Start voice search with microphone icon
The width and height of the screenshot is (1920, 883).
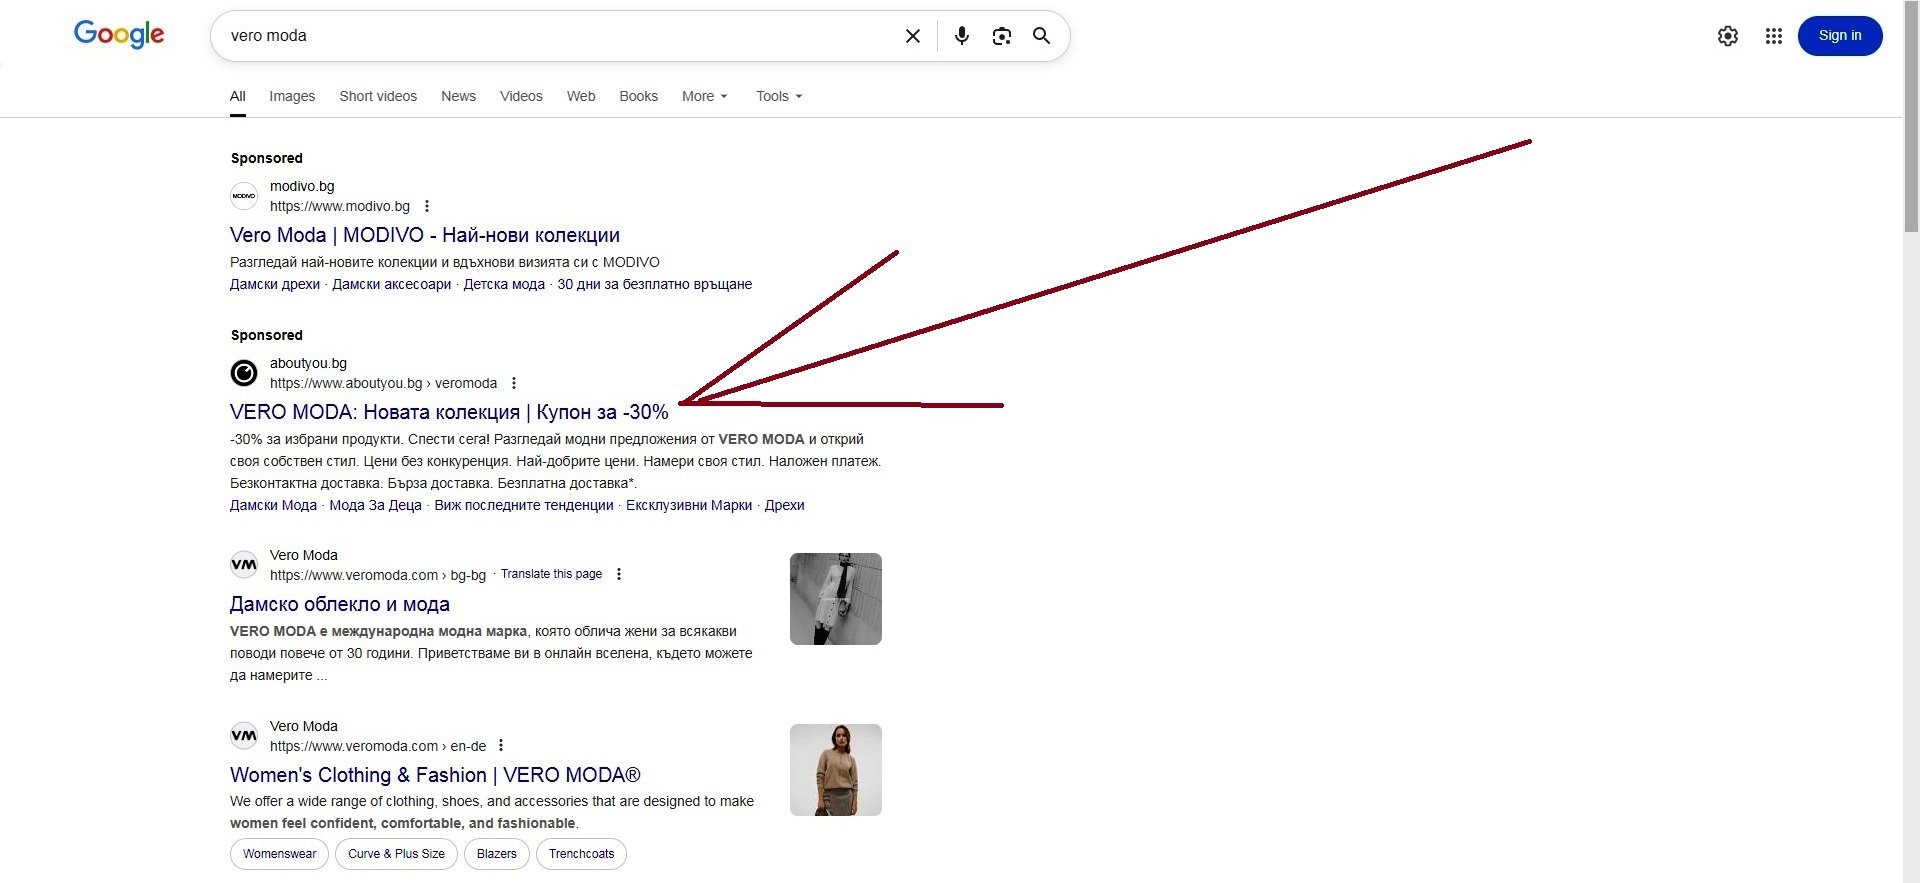[x=961, y=36]
